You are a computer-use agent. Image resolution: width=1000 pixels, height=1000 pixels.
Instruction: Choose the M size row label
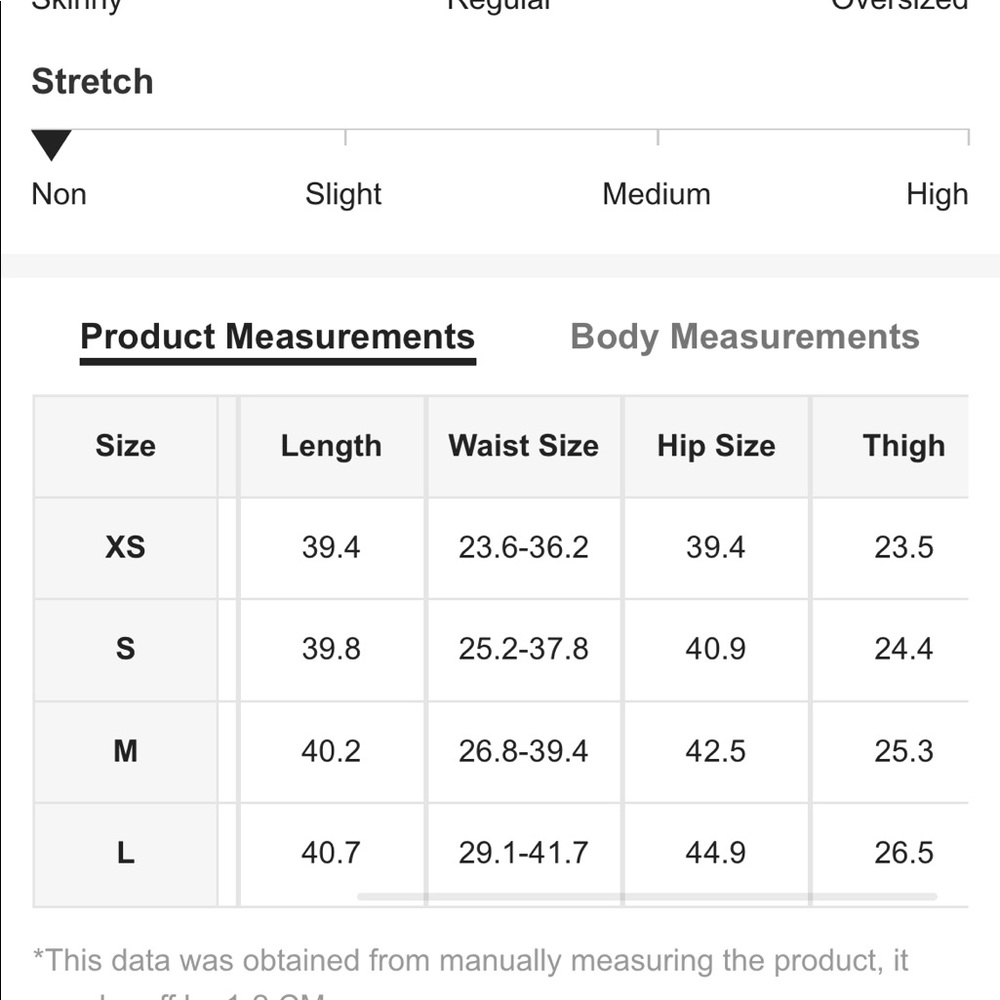click(125, 751)
